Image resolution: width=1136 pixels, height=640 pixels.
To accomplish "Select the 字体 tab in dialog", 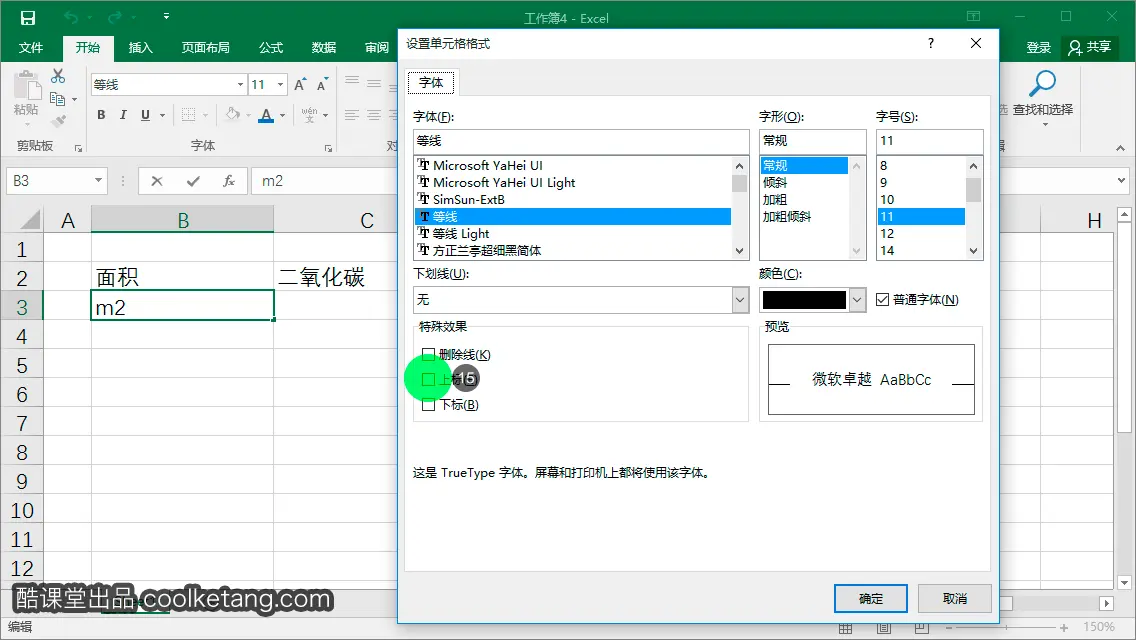I will (431, 83).
